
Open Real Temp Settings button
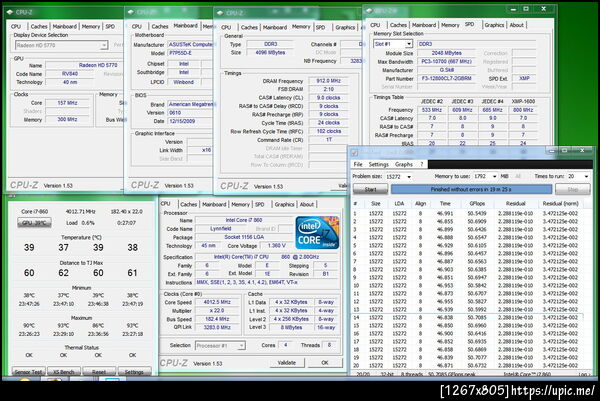tap(134, 371)
